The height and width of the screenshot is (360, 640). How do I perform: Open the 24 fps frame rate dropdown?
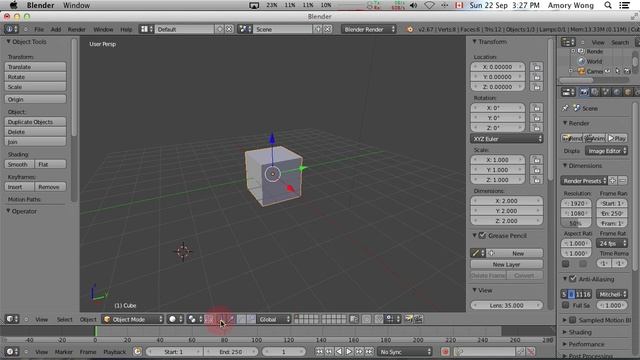tap(612, 243)
